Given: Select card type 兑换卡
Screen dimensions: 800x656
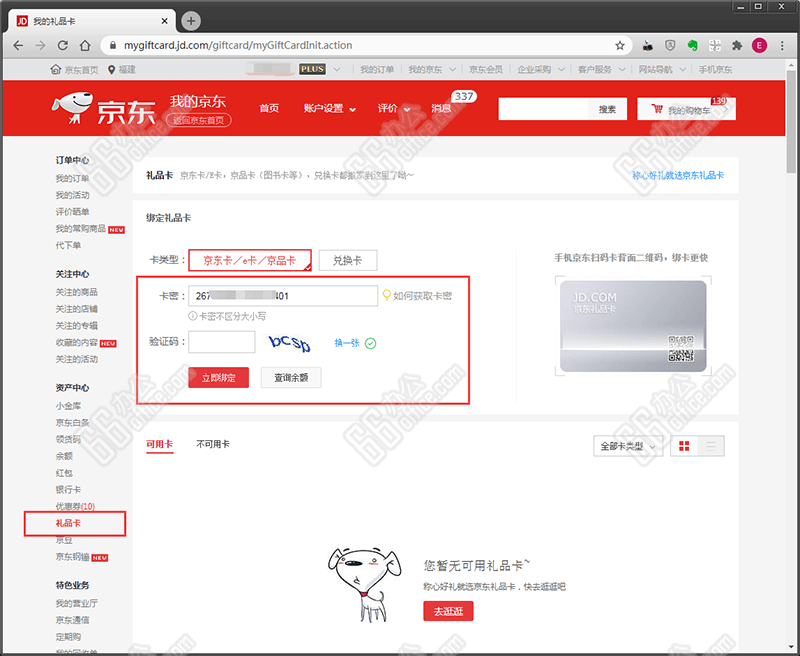Looking at the screenshot, I should tap(348, 260).
